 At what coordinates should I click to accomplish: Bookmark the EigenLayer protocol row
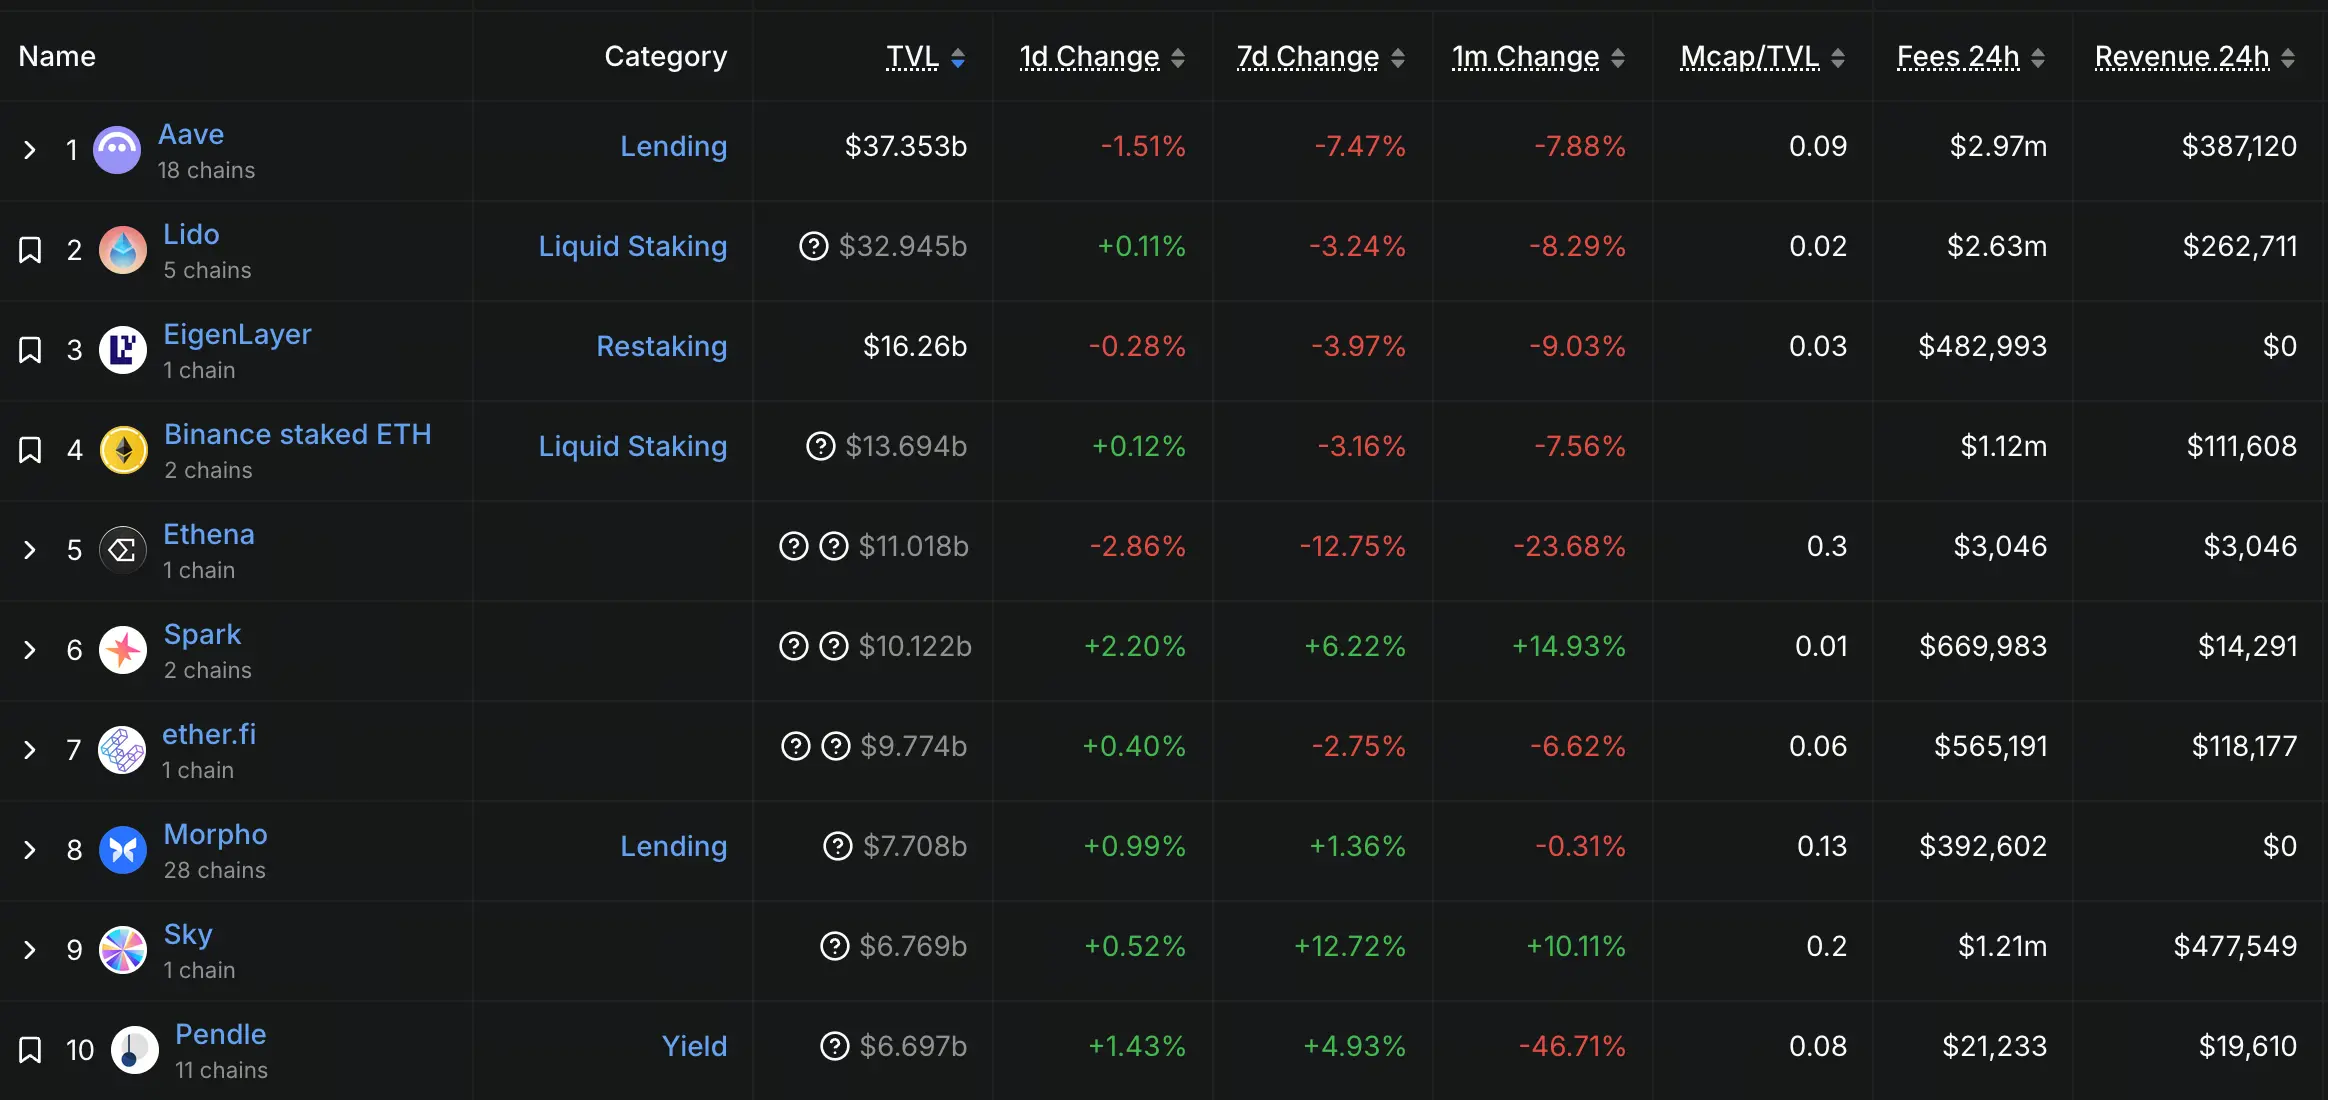coord(30,350)
